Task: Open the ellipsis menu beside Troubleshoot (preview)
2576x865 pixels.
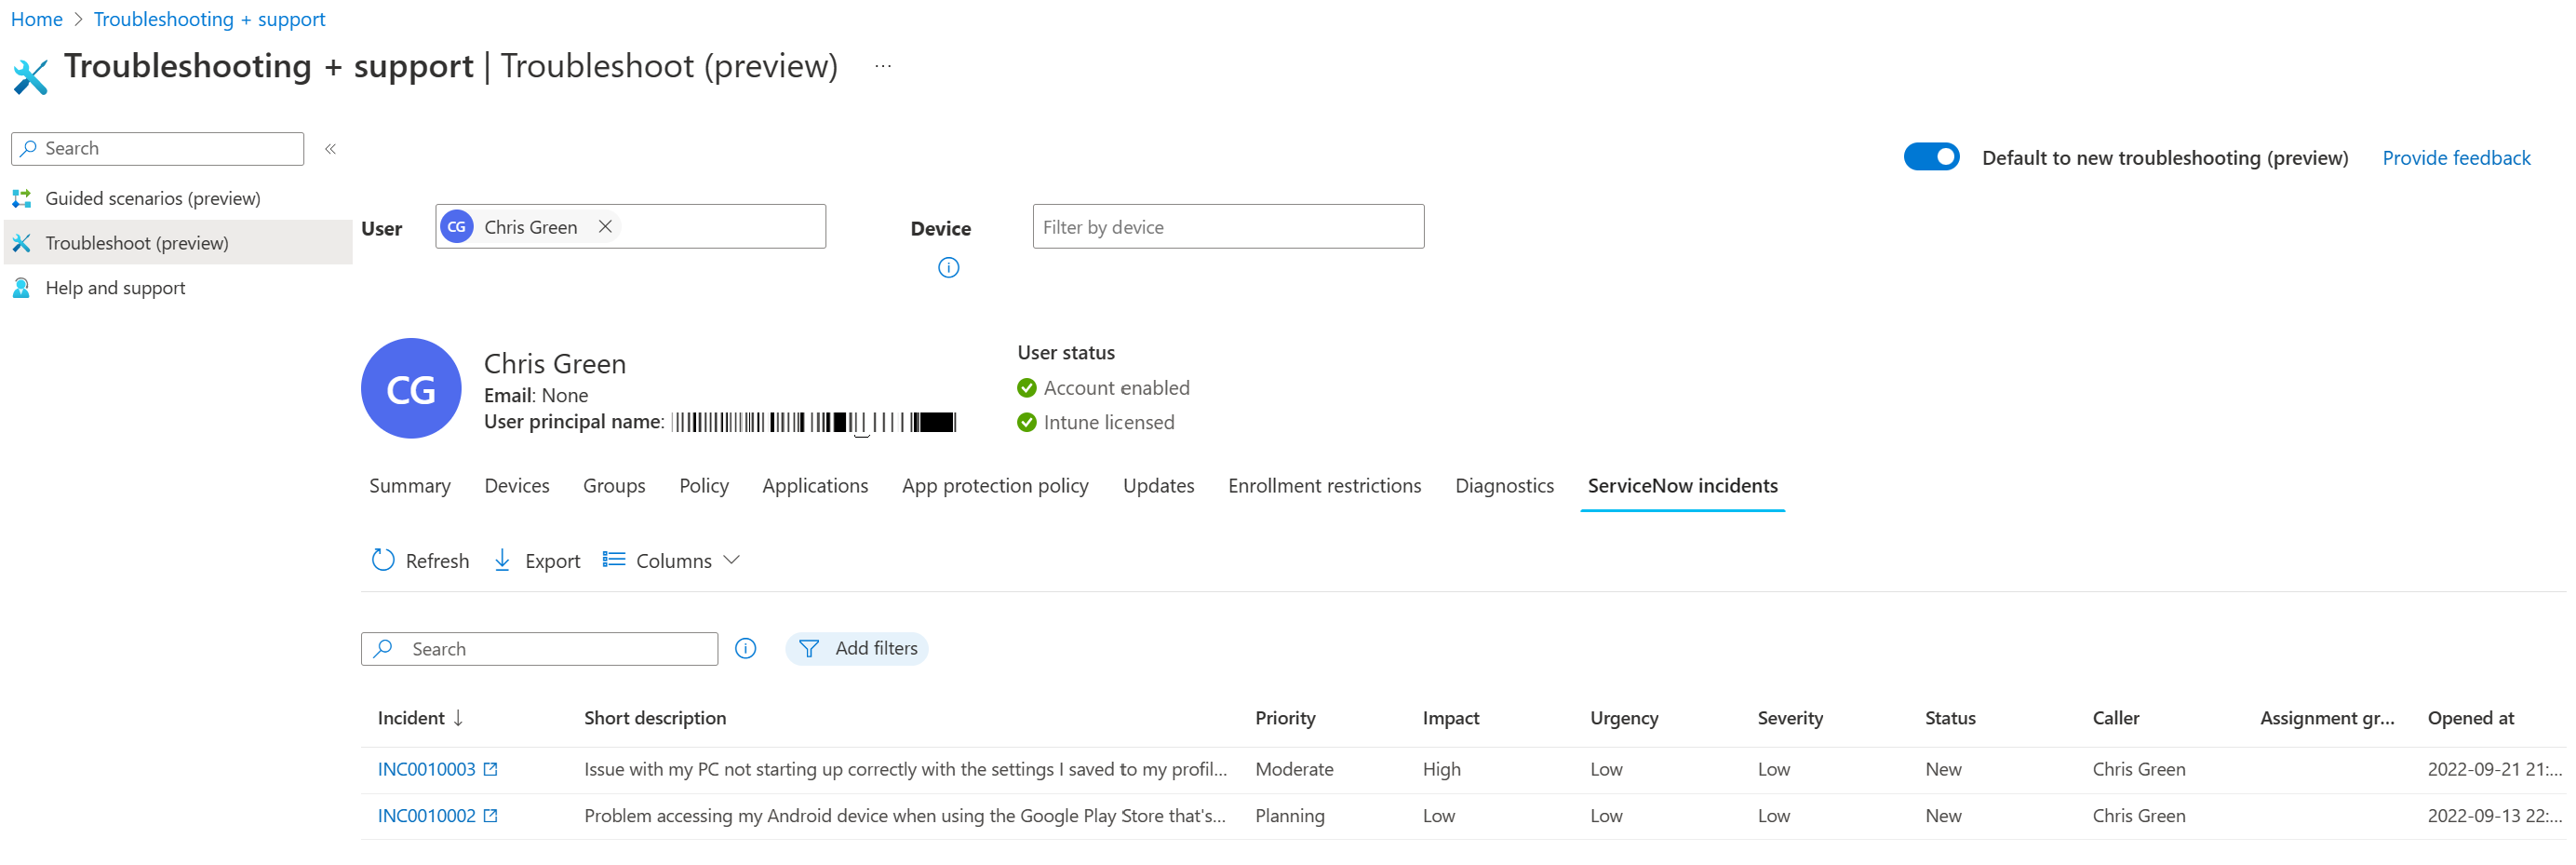Action: pos(882,65)
